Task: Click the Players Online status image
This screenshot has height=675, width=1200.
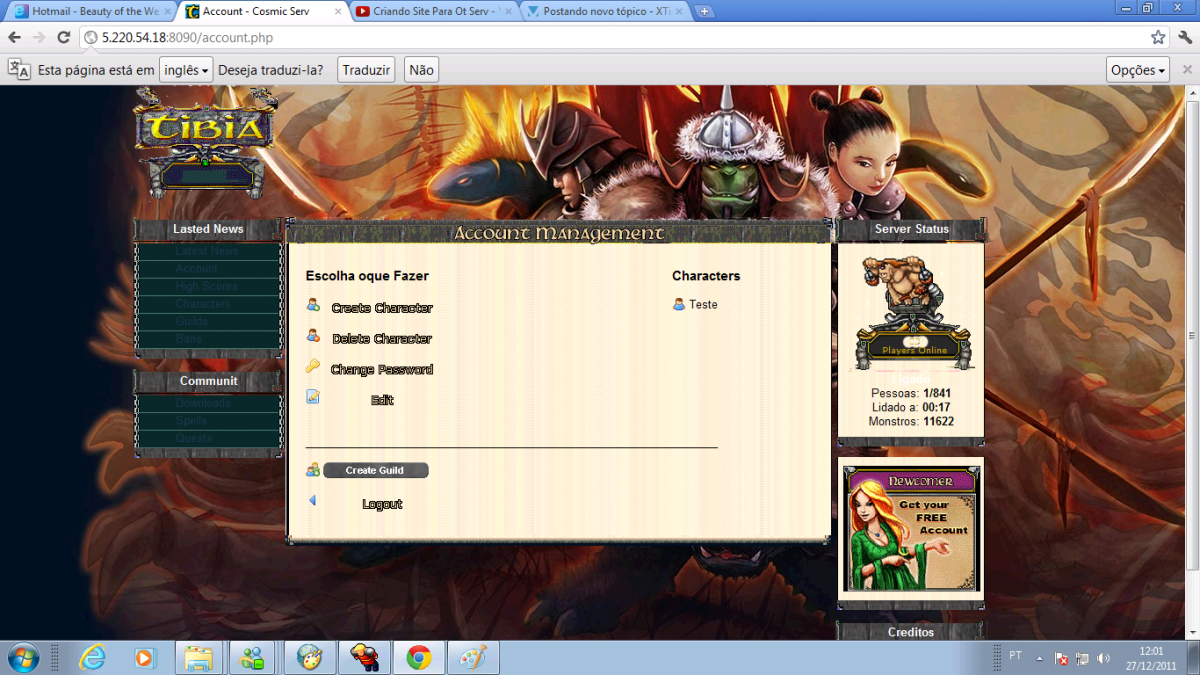Action: (913, 313)
